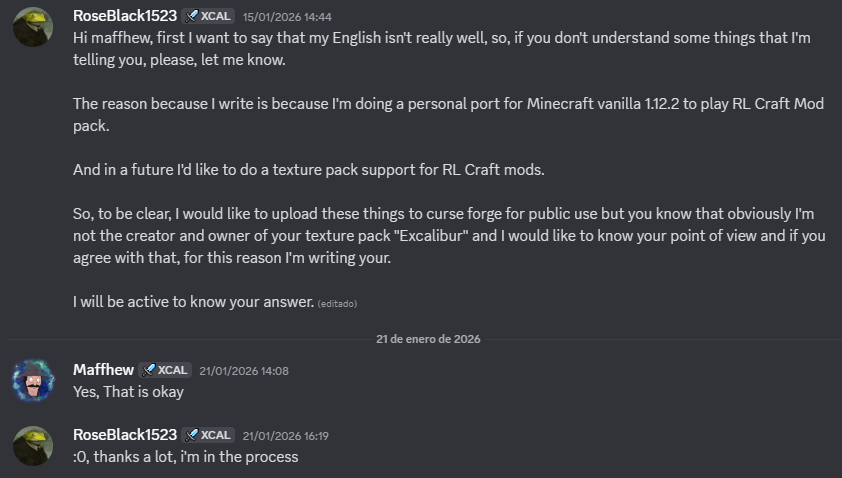Open XCAL tag on the 14:44 message
The height and width of the screenshot is (478, 842).
(208, 17)
